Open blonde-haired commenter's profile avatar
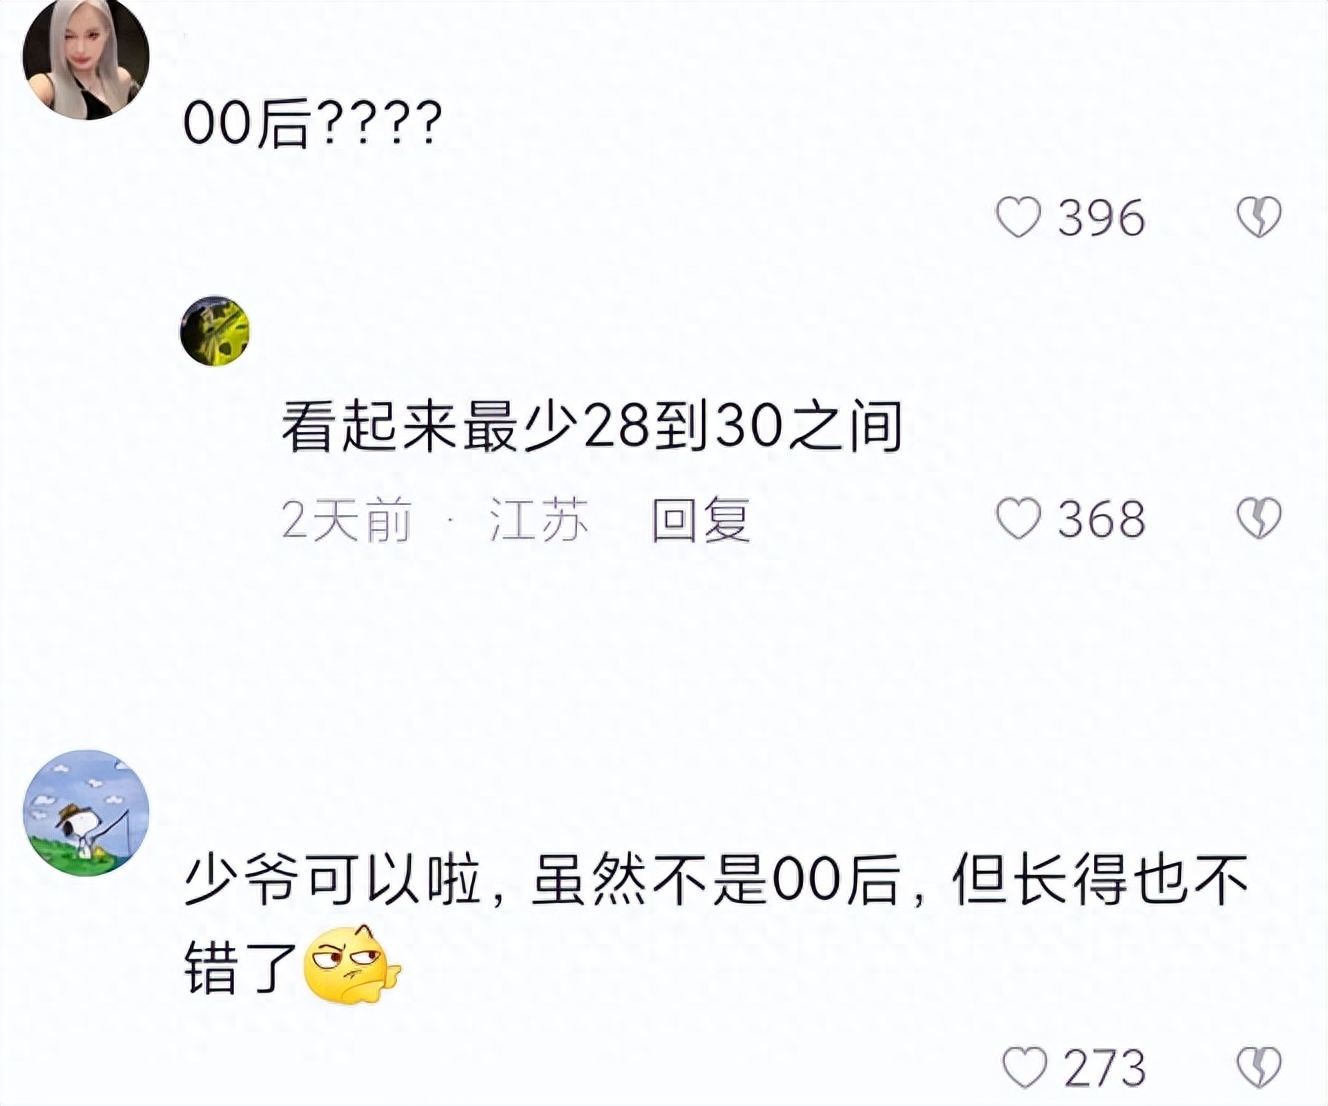The image size is (1328, 1106). click(86, 58)
